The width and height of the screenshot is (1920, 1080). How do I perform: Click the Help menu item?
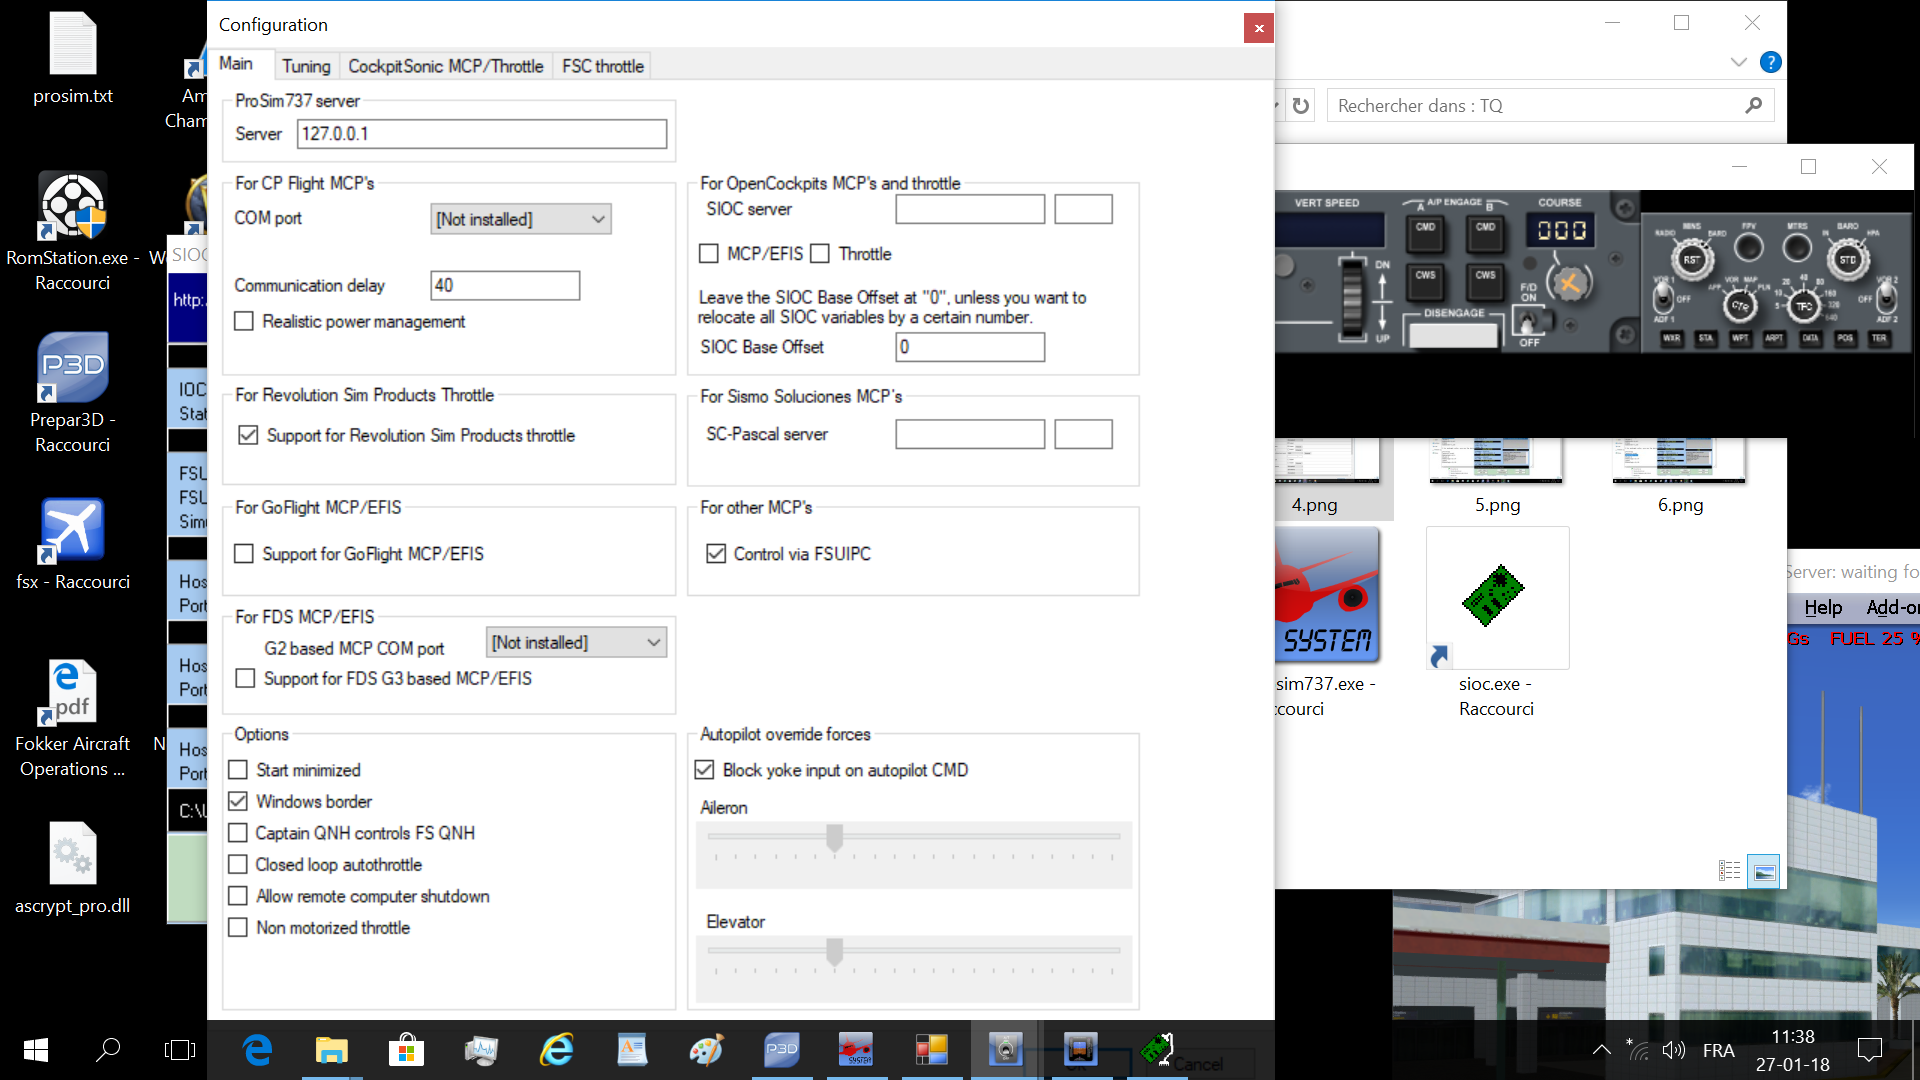pos(1822,607)
